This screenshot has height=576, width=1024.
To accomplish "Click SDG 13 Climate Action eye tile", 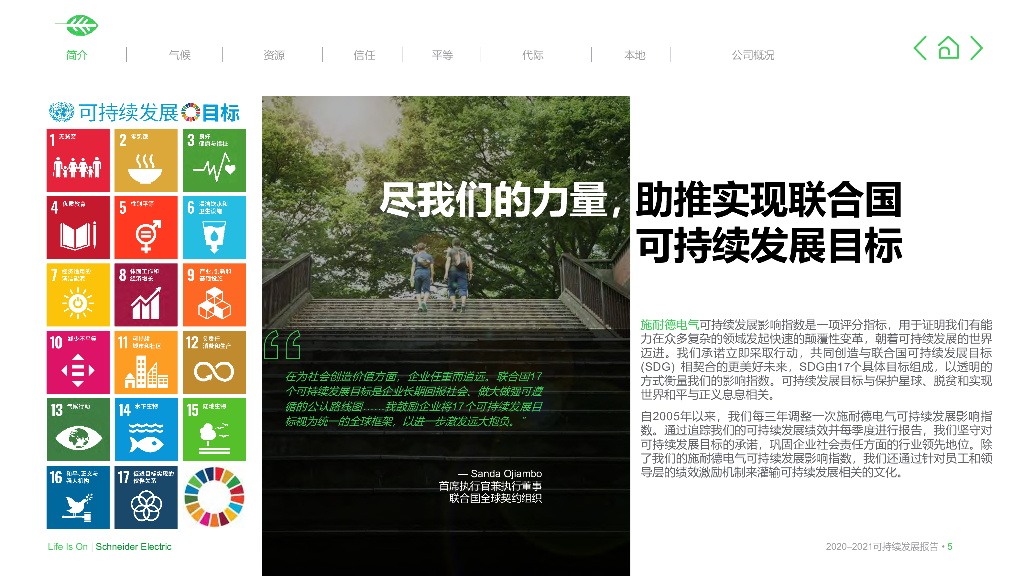I will (x=78, y=430).
